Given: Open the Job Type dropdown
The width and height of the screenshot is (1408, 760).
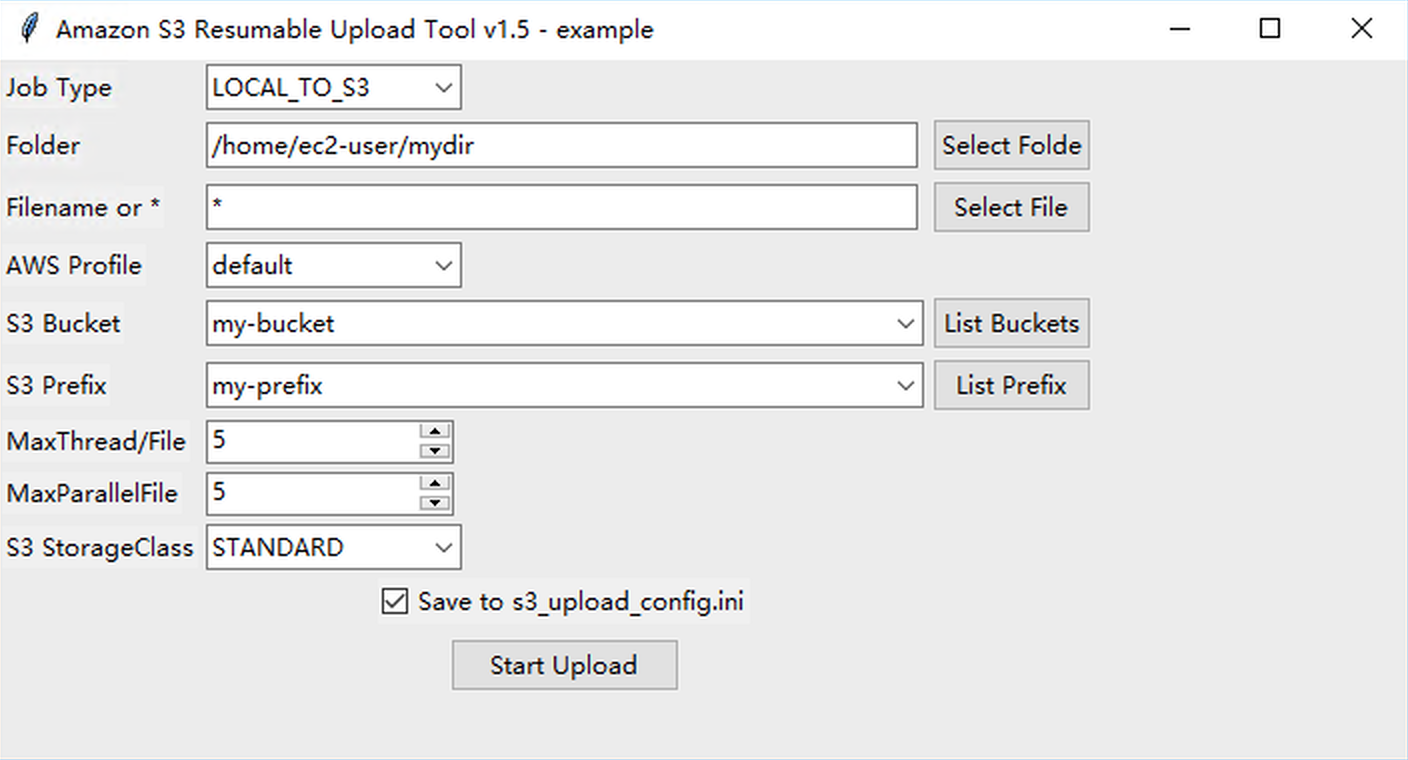Looking at the screenshot, I should pyautogui.click(x=444, y=88).
